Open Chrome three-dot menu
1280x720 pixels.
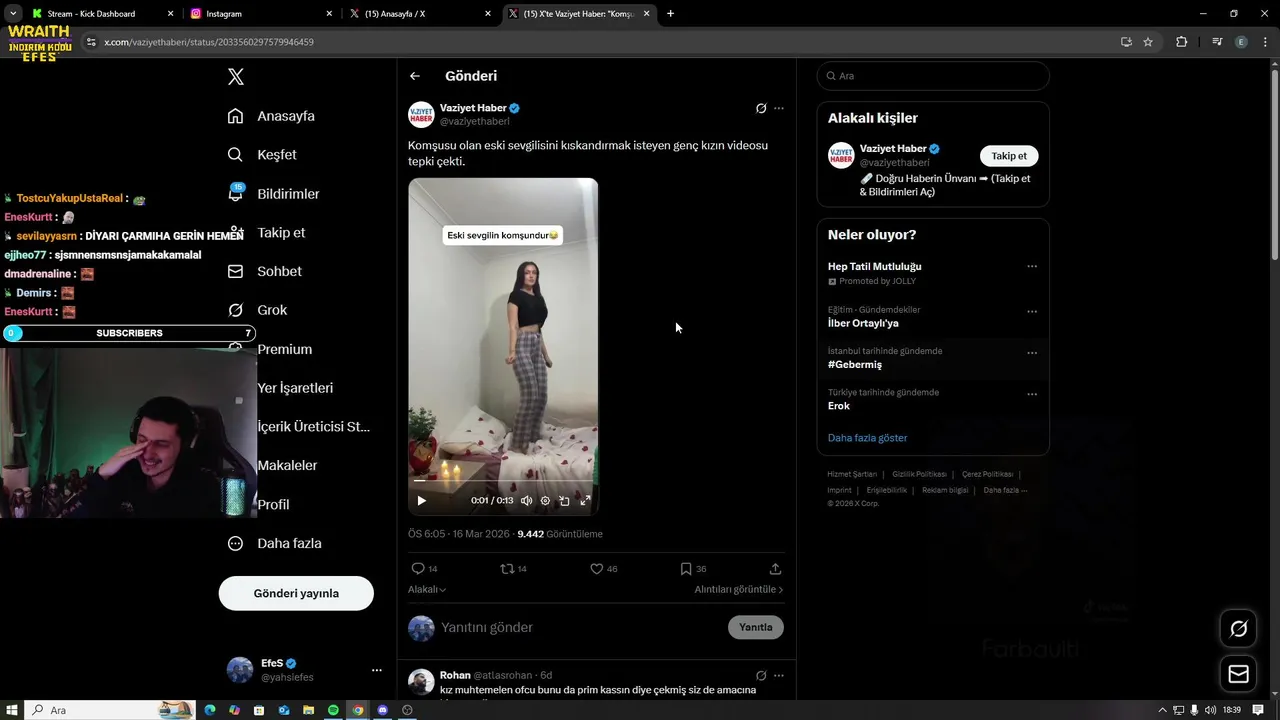pyautogui.click(x=1263, y=42)
